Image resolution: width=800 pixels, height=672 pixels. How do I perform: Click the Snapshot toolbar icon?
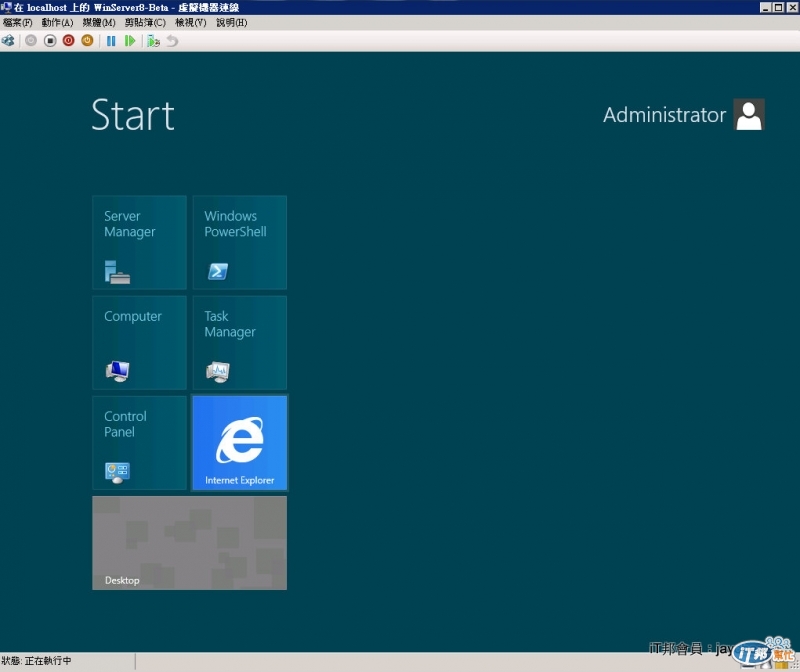[153, 41]
